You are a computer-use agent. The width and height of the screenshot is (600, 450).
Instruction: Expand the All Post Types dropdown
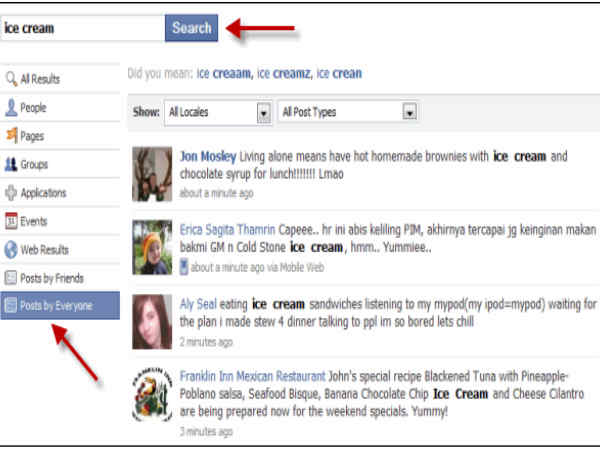click(347, 113)
